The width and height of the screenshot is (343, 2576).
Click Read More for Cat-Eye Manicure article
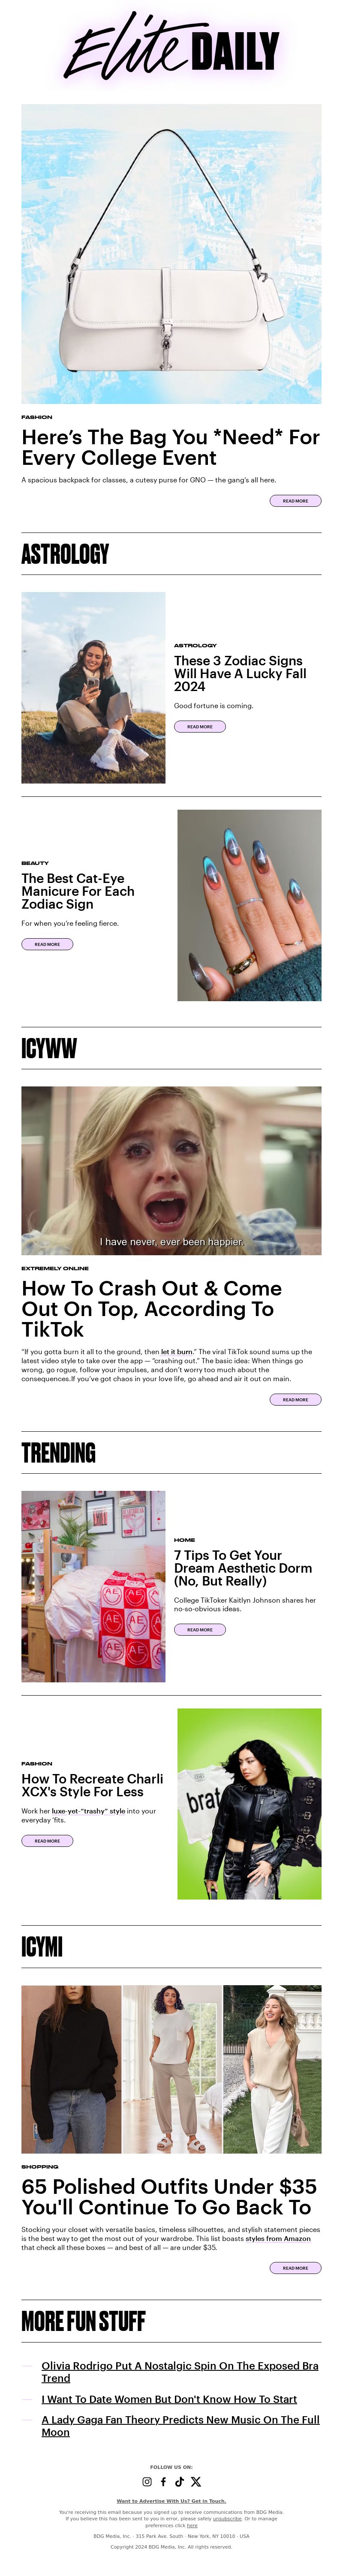click(x=47, y=944)
